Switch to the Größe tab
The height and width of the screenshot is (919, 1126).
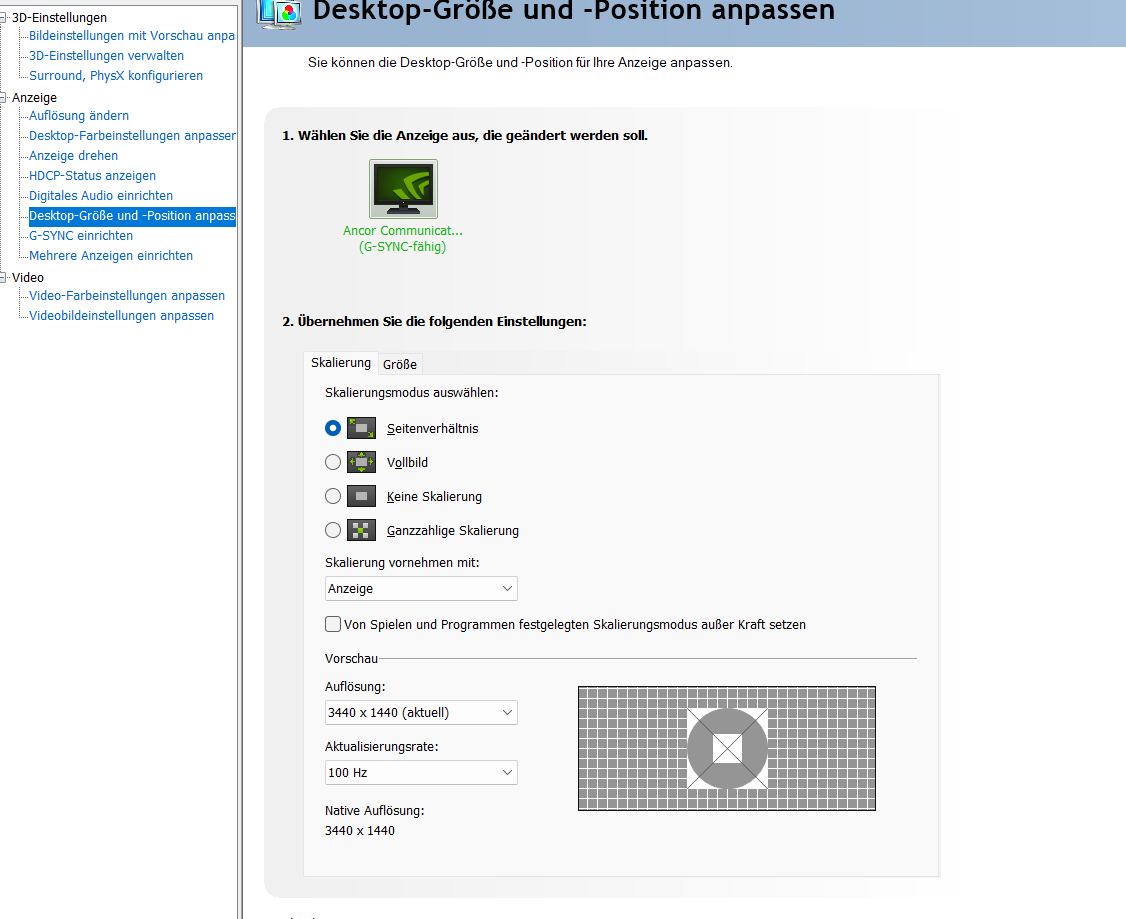[400, 364]
